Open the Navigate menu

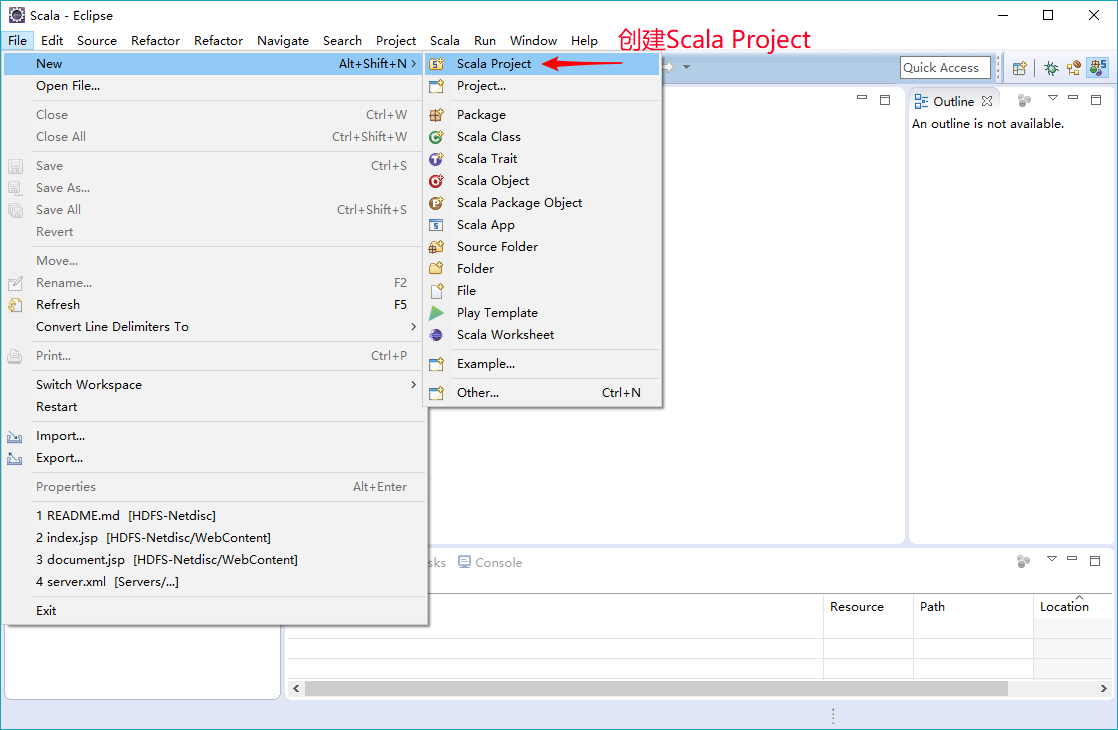click(x=283, y=41)
